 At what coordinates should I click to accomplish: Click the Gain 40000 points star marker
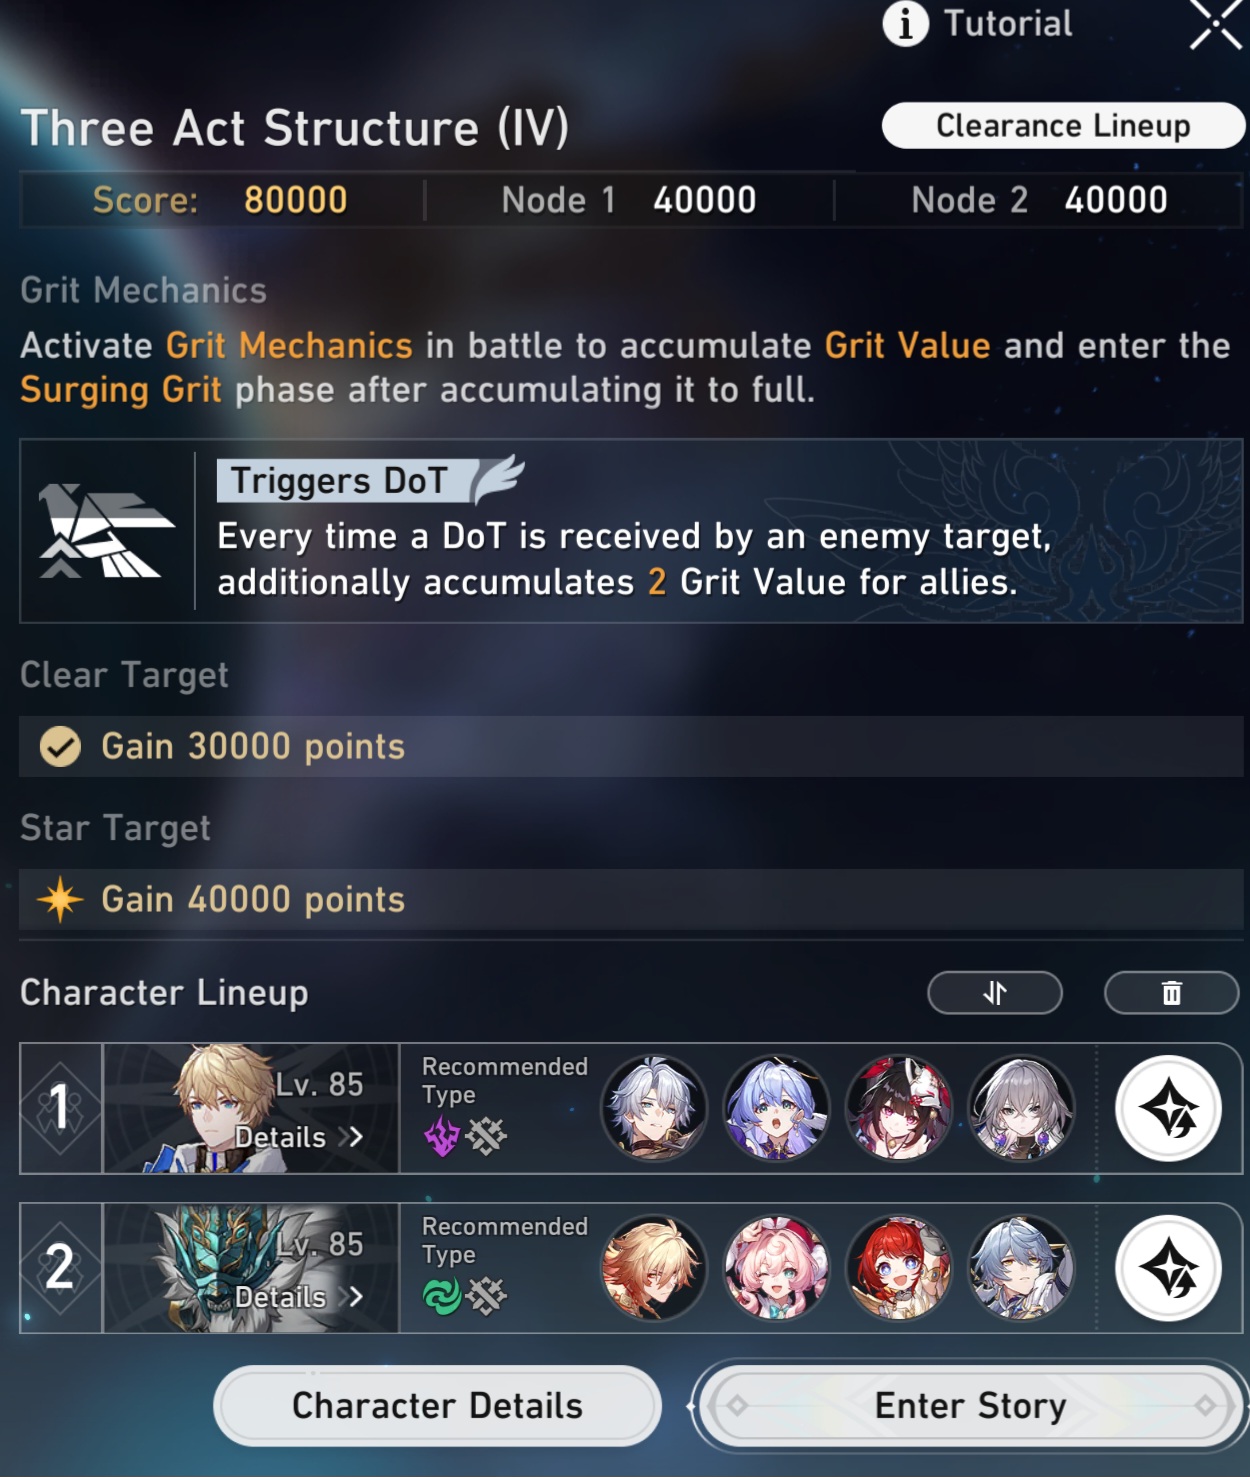(x=60, y=899)
